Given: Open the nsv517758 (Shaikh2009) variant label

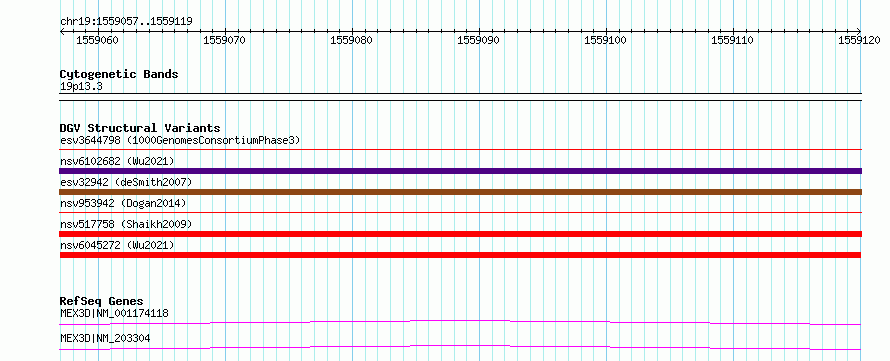Looking at the screenshot, I should tap(126, 224).
